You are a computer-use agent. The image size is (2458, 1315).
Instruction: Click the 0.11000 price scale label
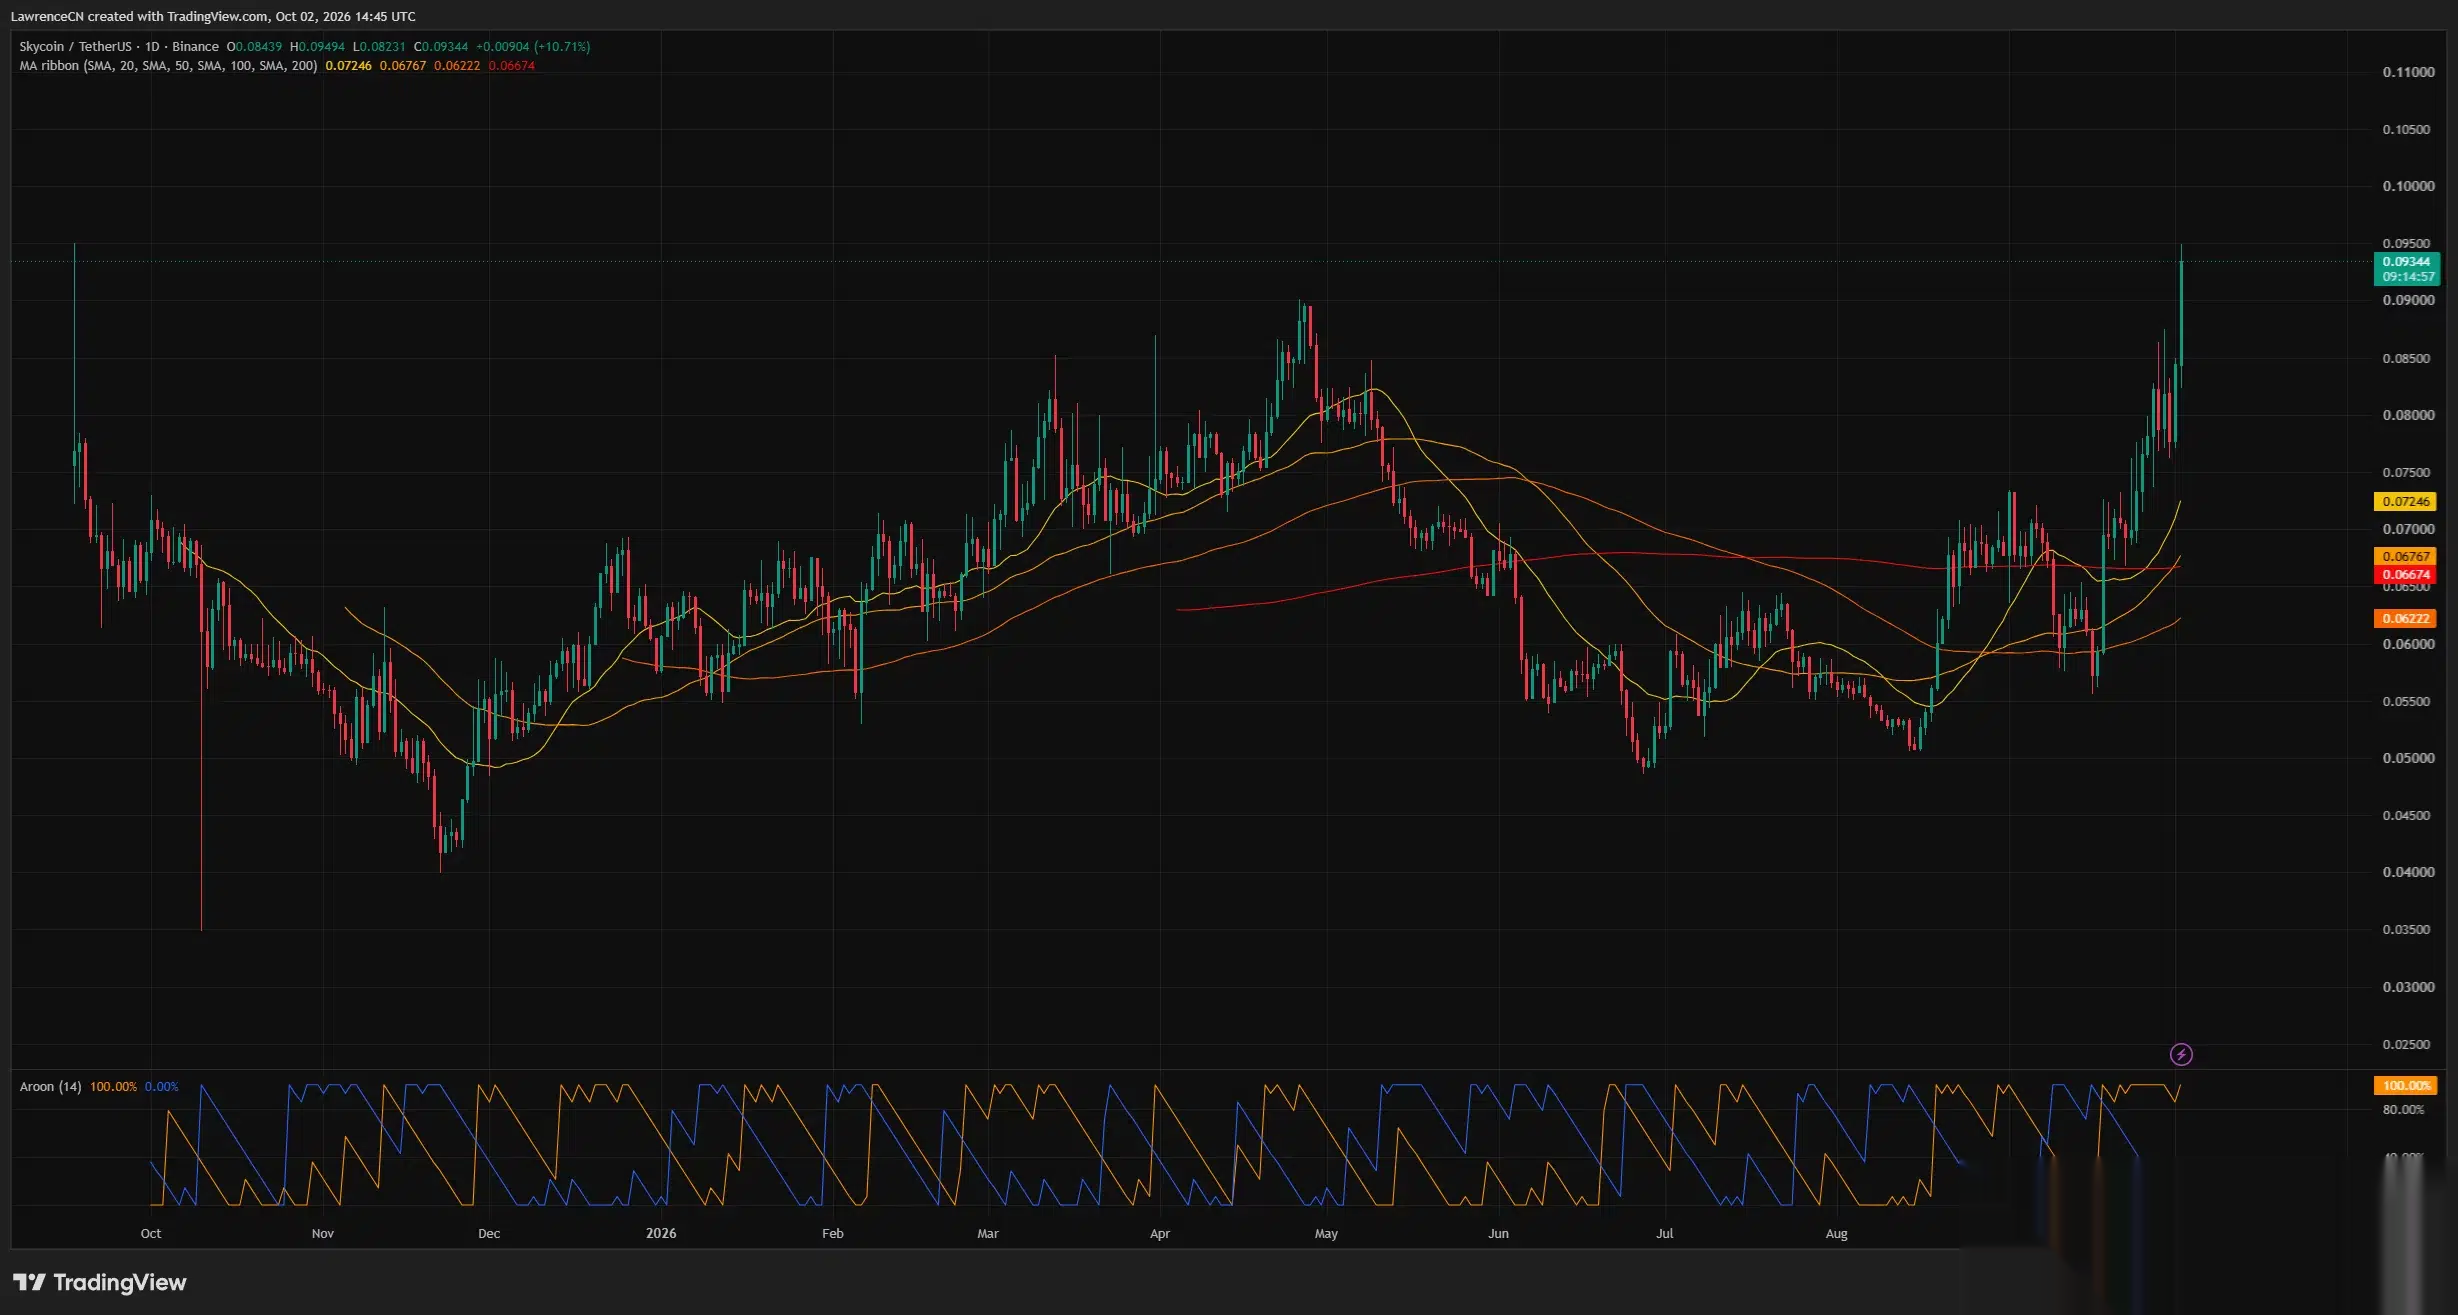[x=2408, y=72]
